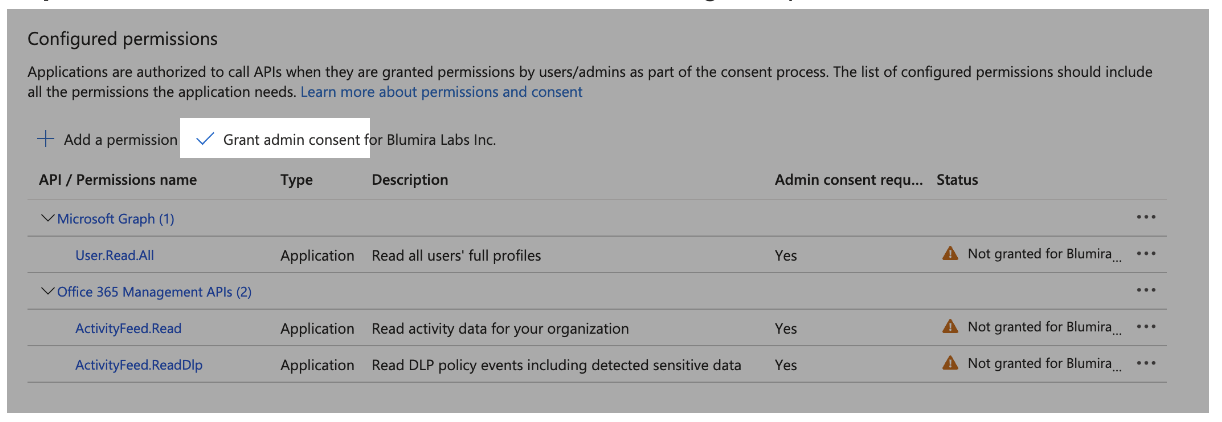1222x422 pixels.
Task: Select Grant admin consent for Blumira Labs Inc.
Action: coord(359,140)
